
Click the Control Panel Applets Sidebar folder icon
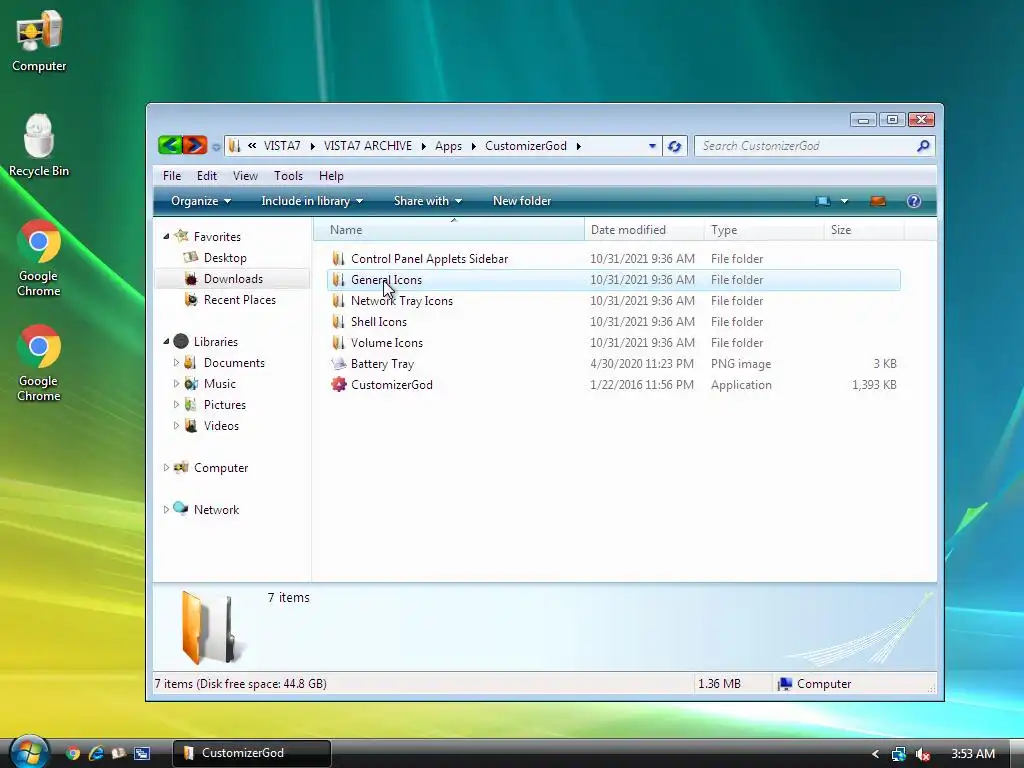point(338,259)
